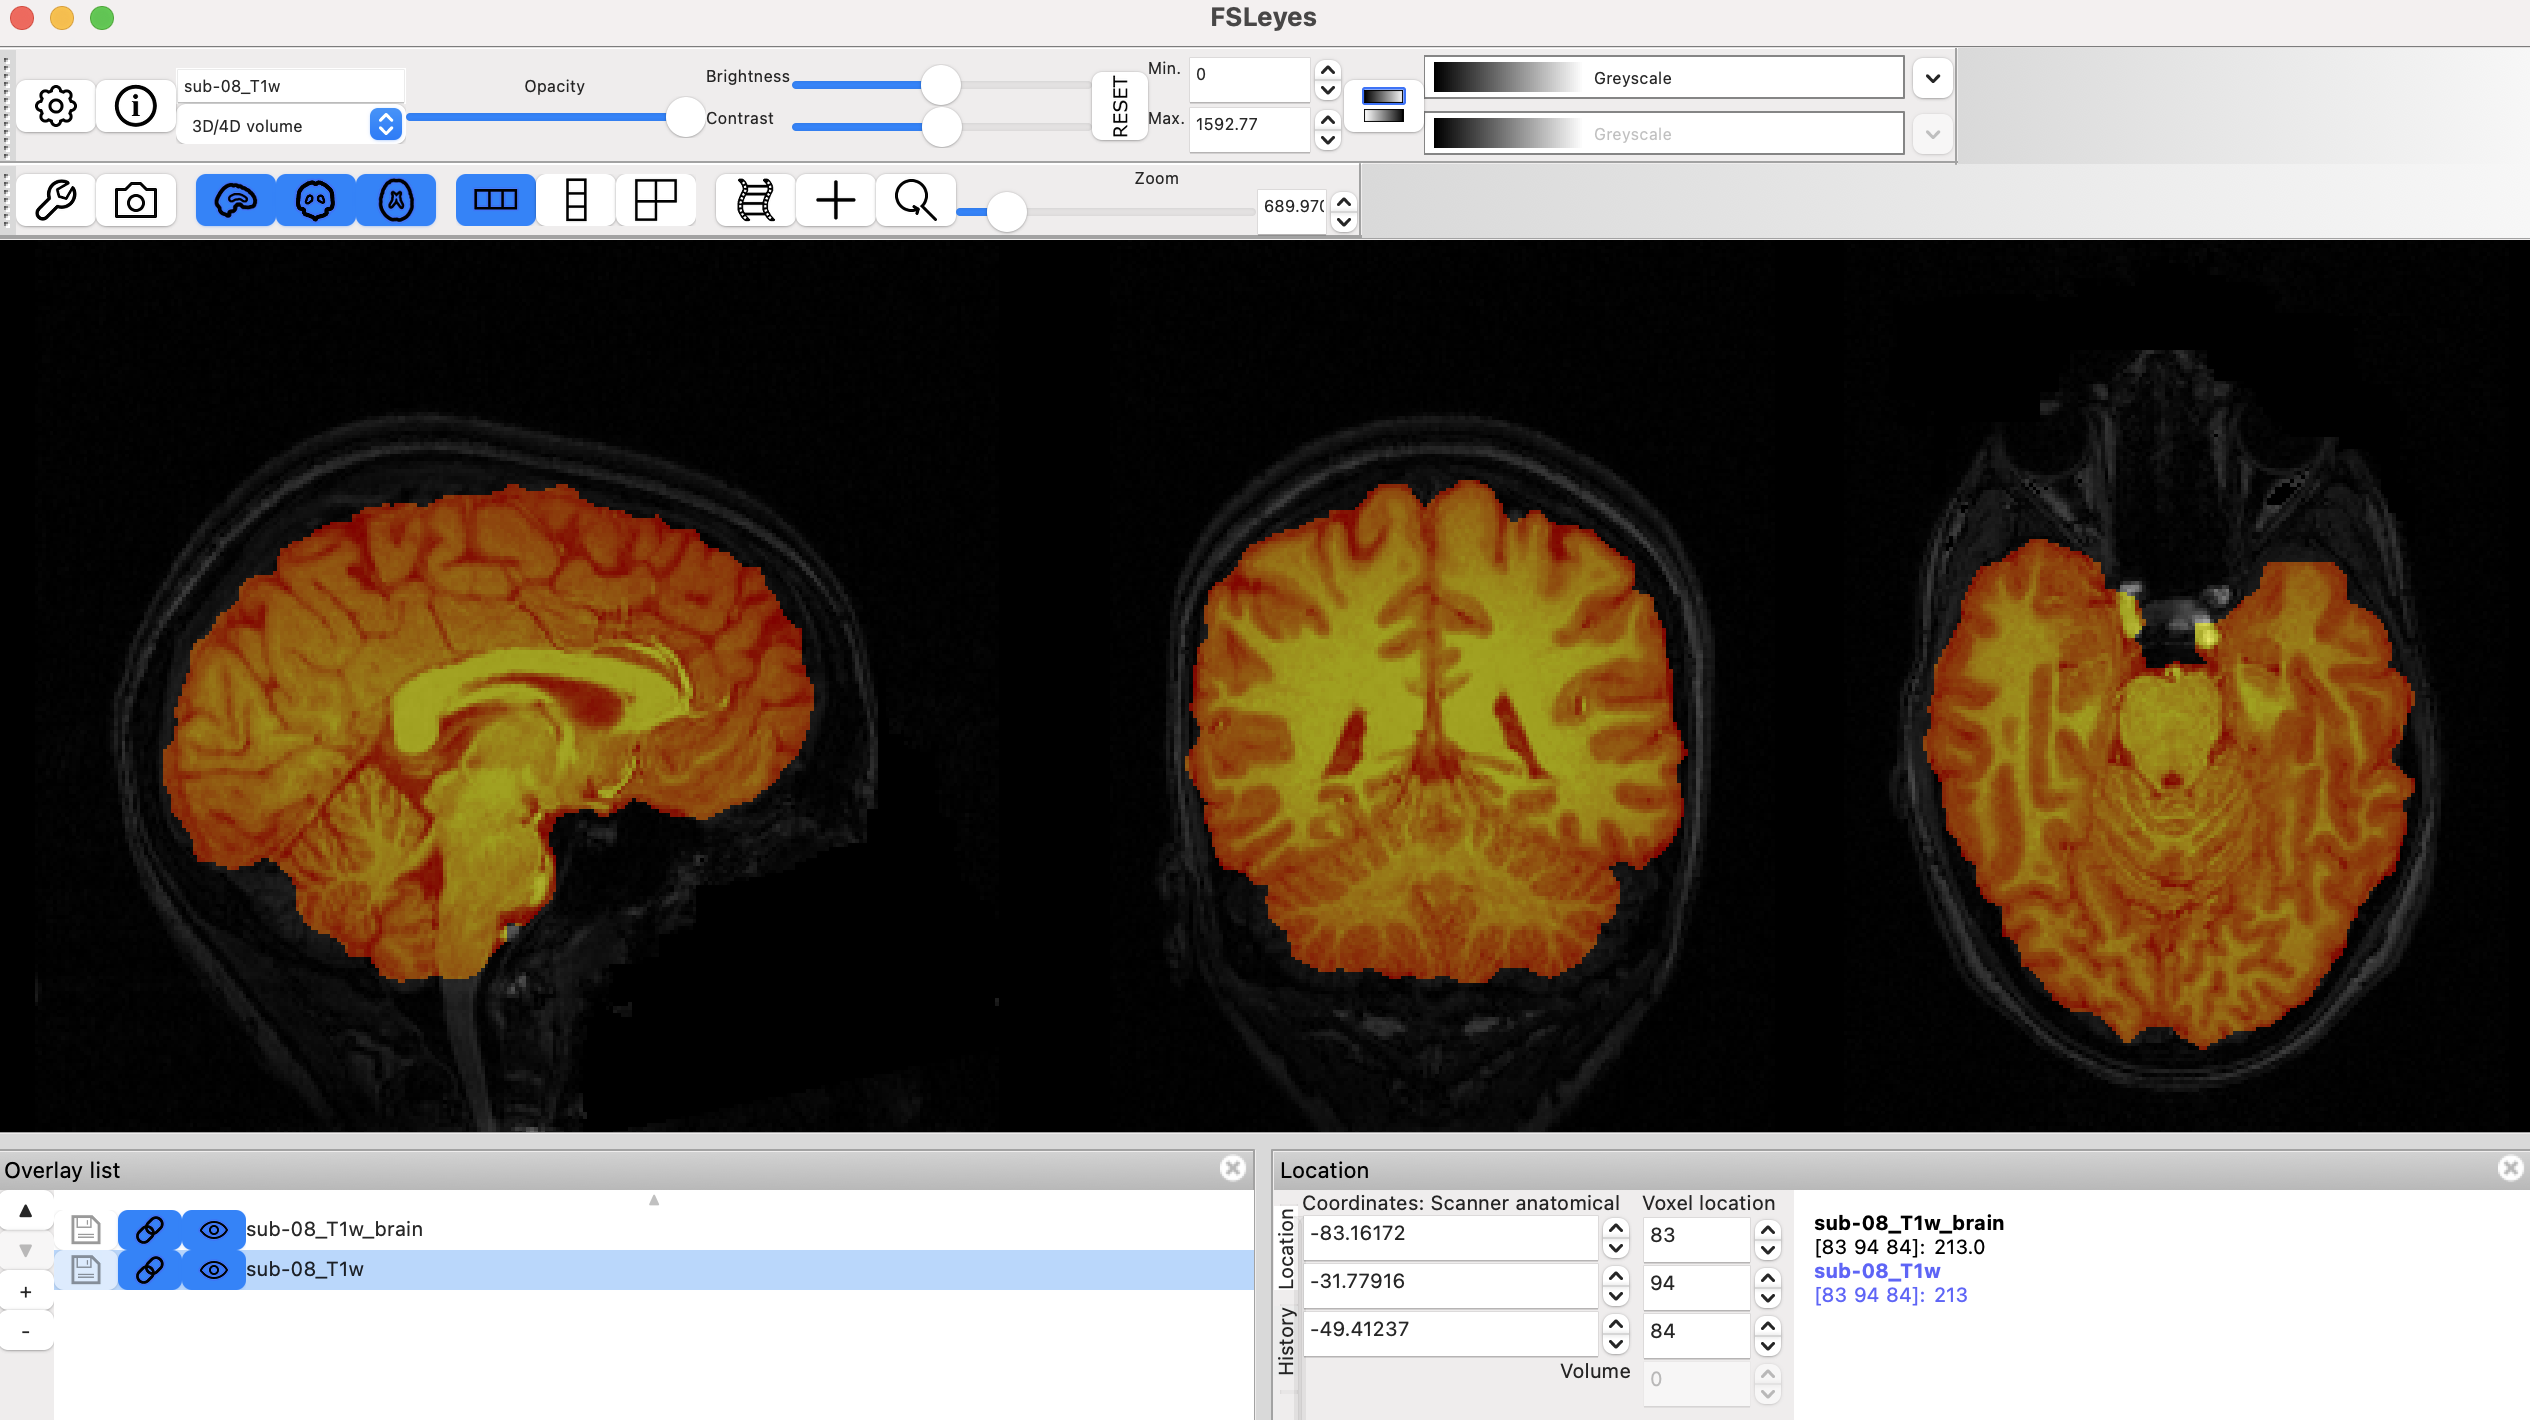
Task: Select grid layout
Action: pos(656,200)
